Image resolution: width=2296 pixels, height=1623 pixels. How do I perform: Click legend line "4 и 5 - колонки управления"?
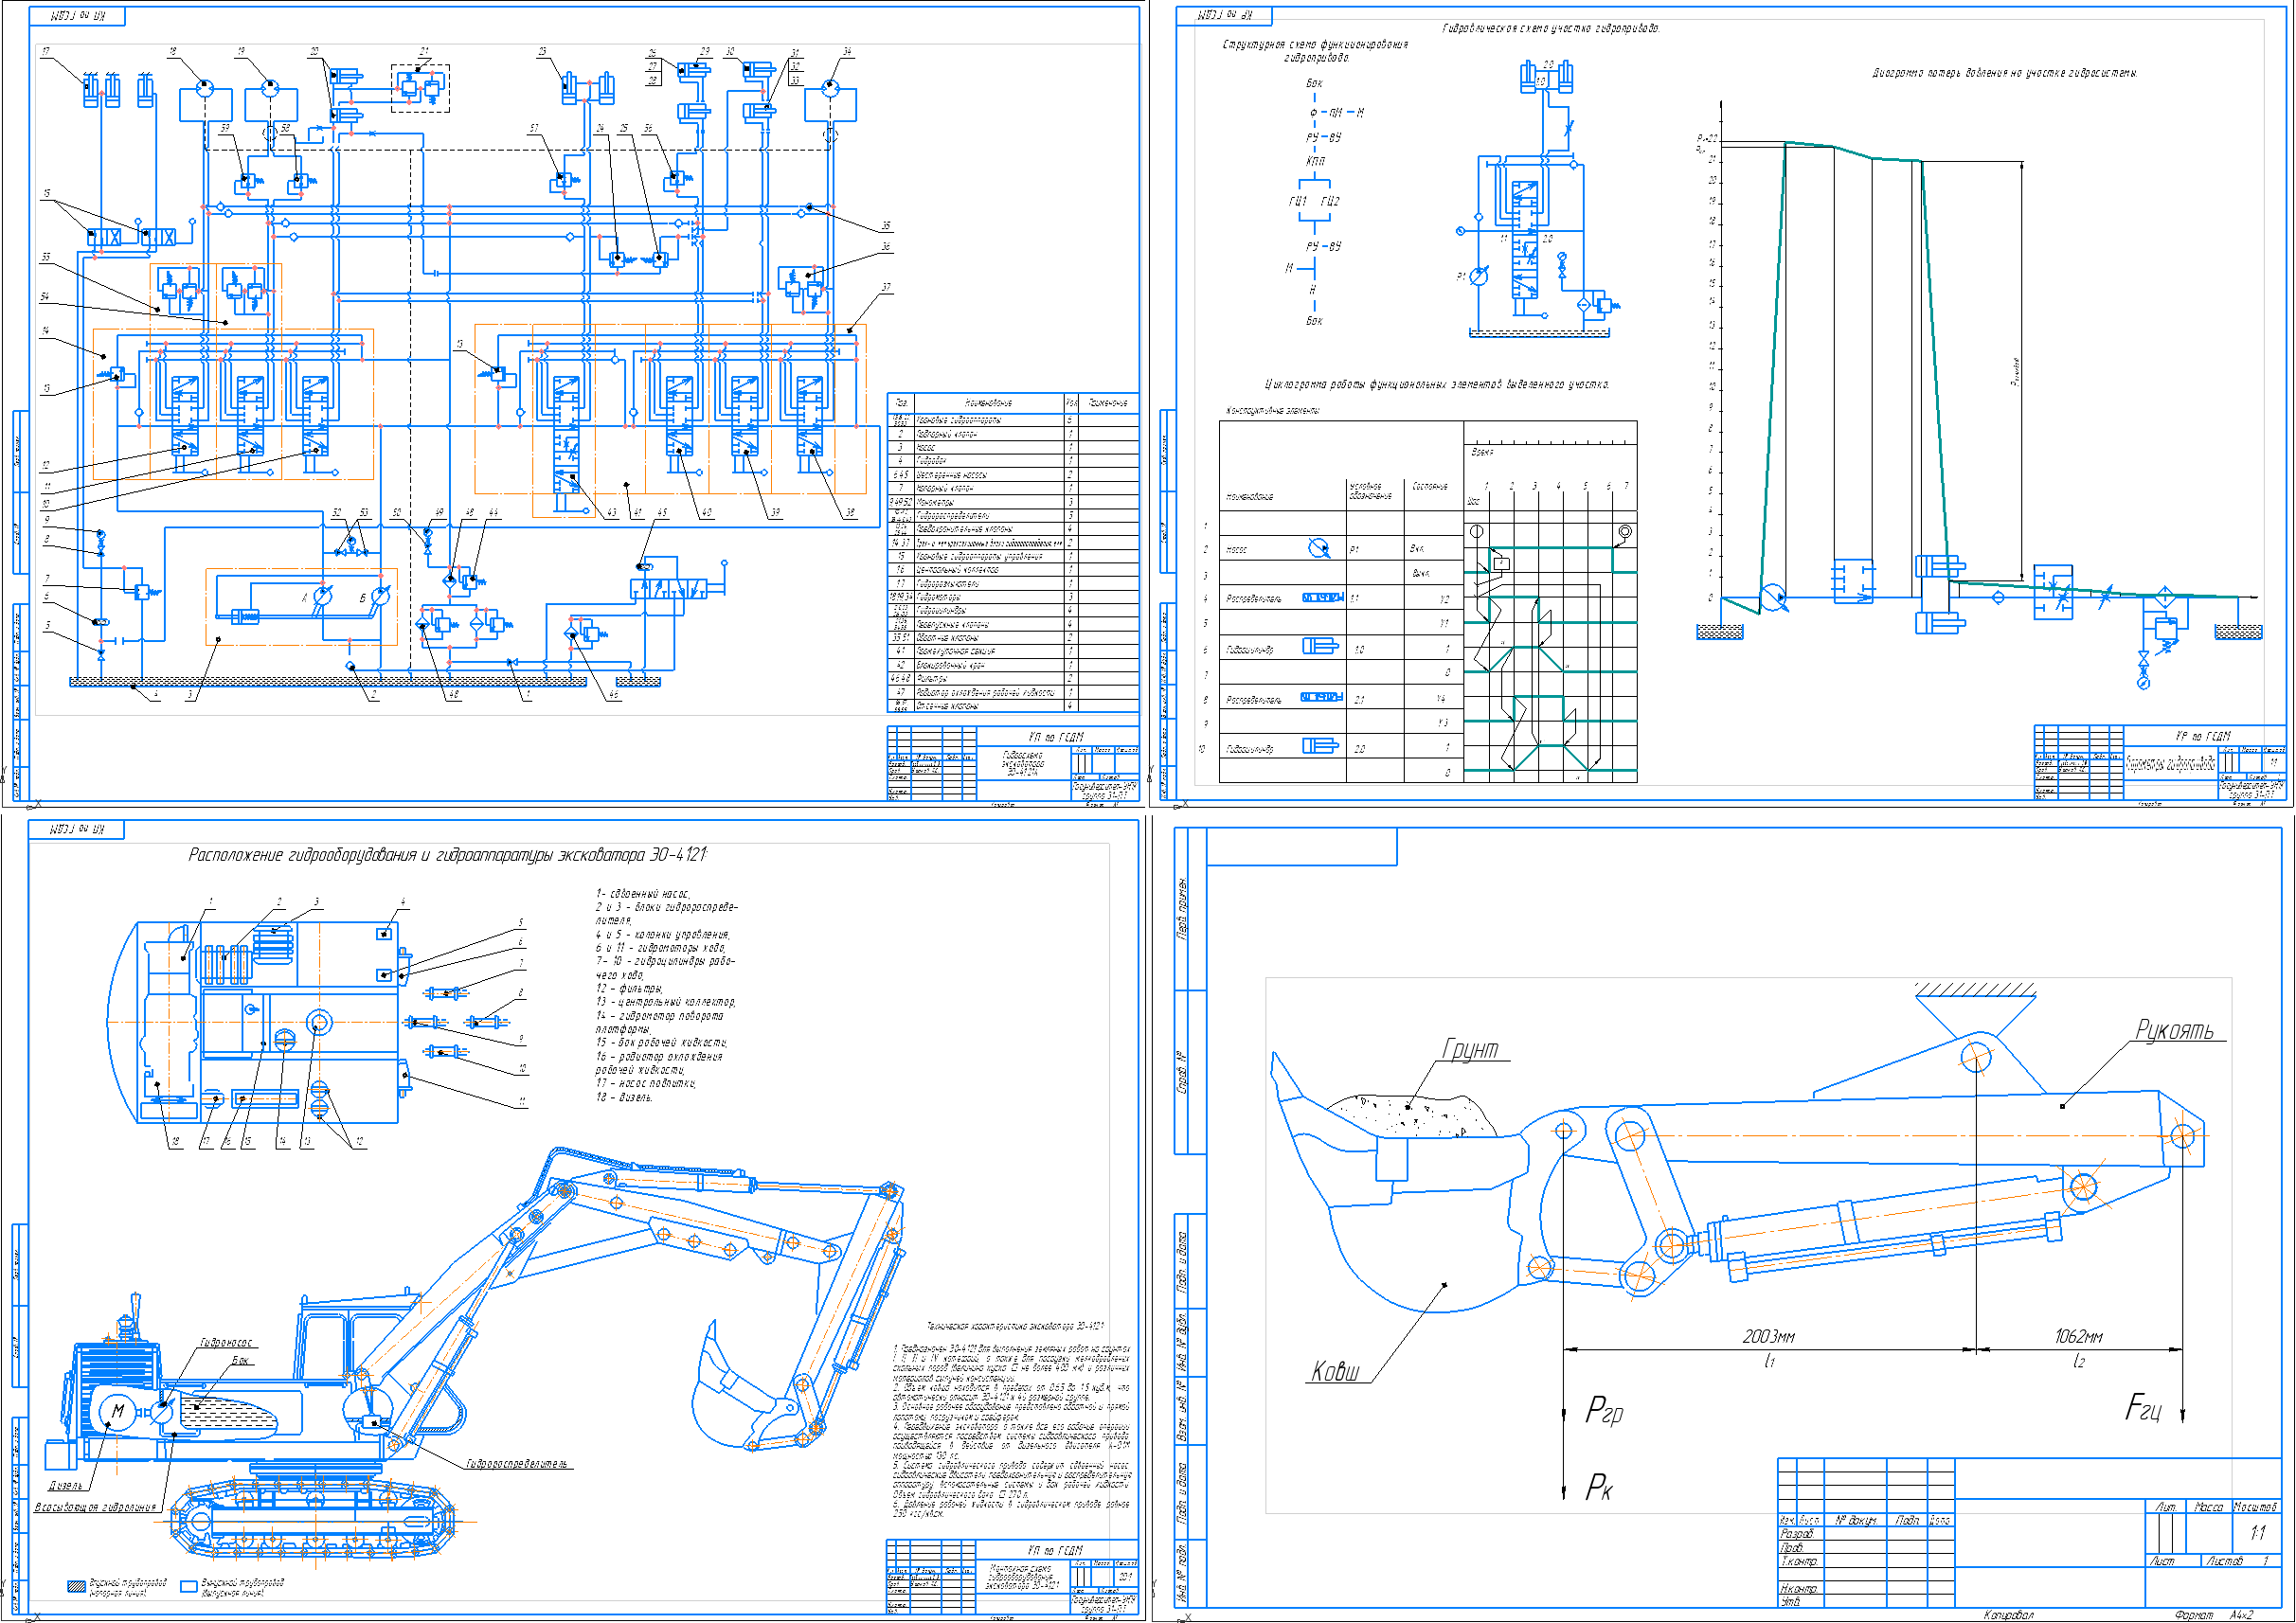663,934
